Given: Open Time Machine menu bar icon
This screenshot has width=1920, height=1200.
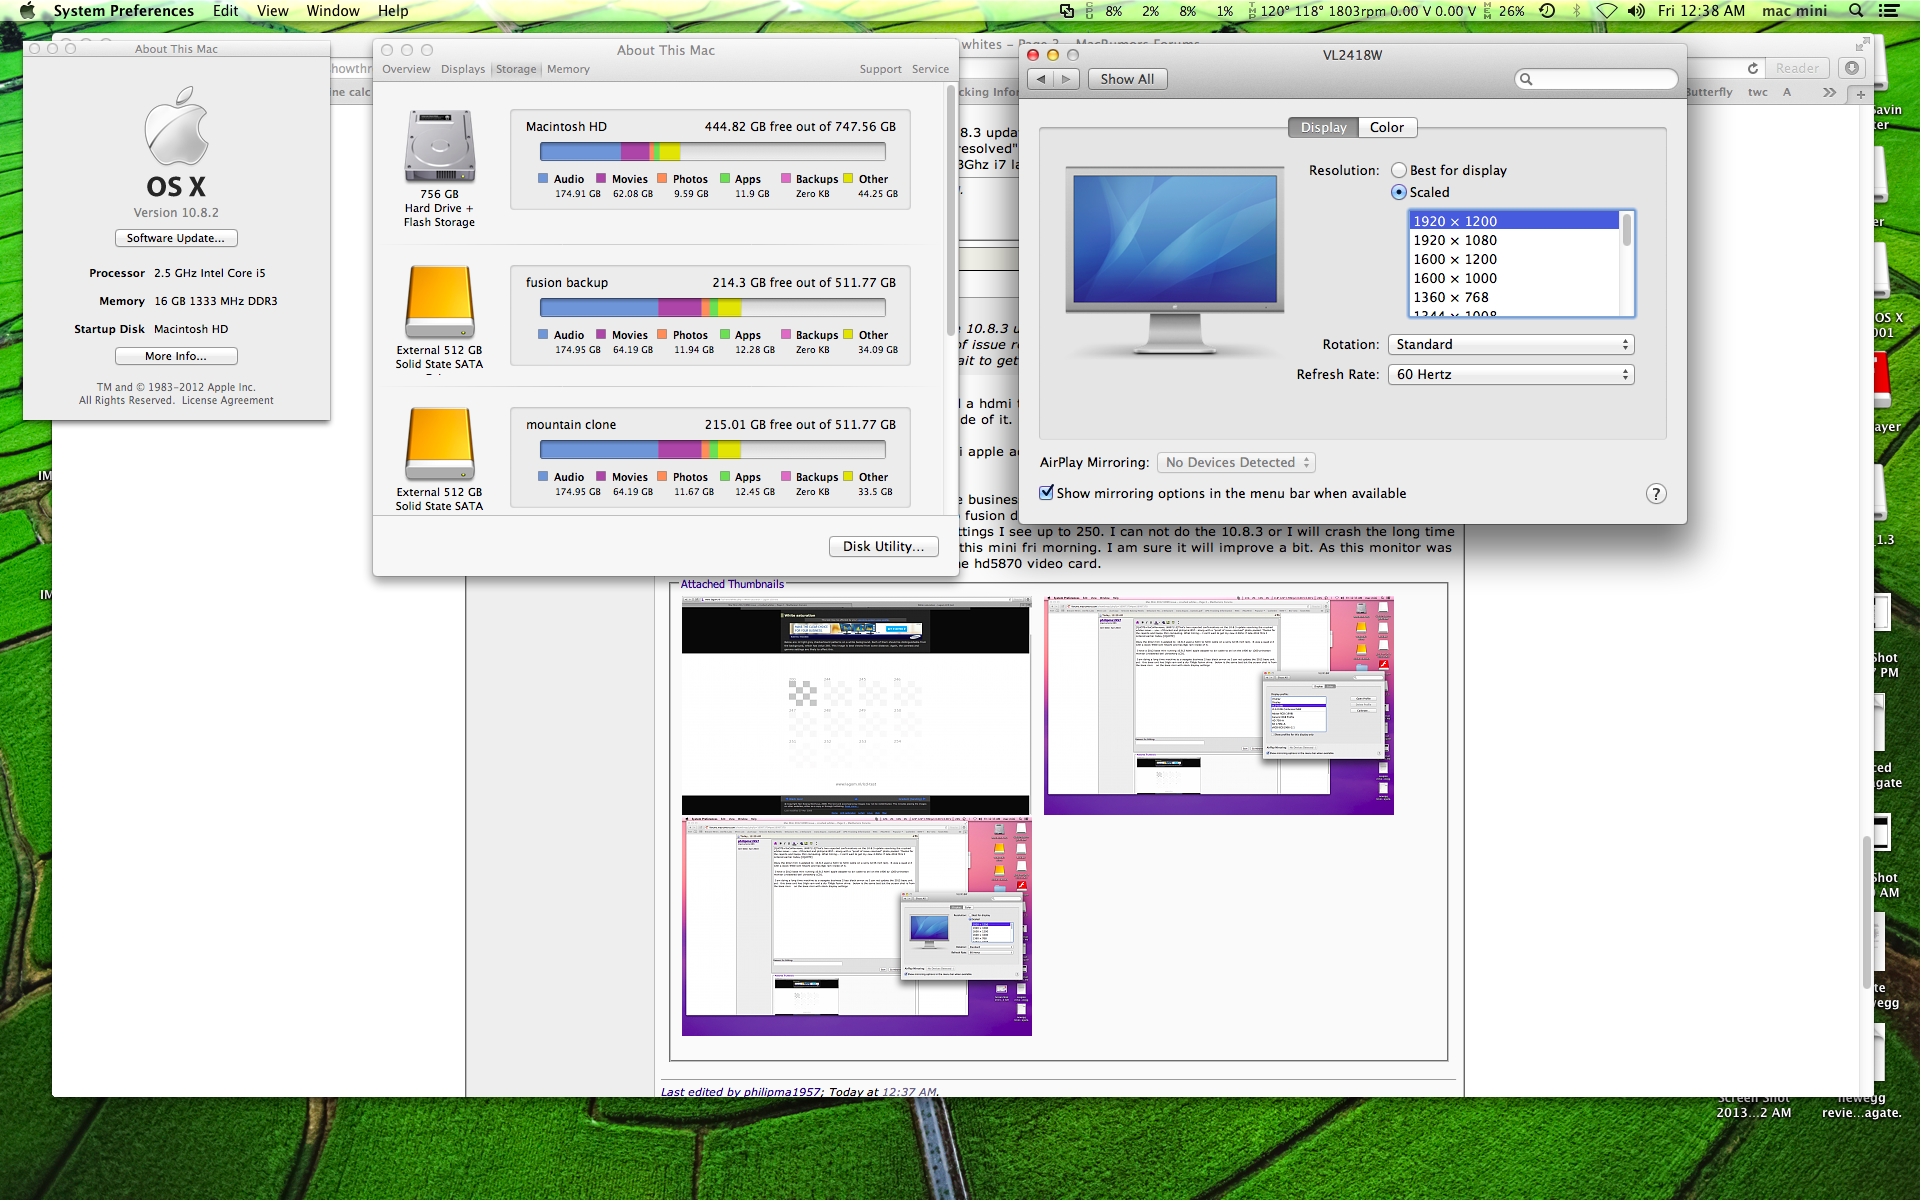Looking at the screenshot, I should [x=1547, y=11].
